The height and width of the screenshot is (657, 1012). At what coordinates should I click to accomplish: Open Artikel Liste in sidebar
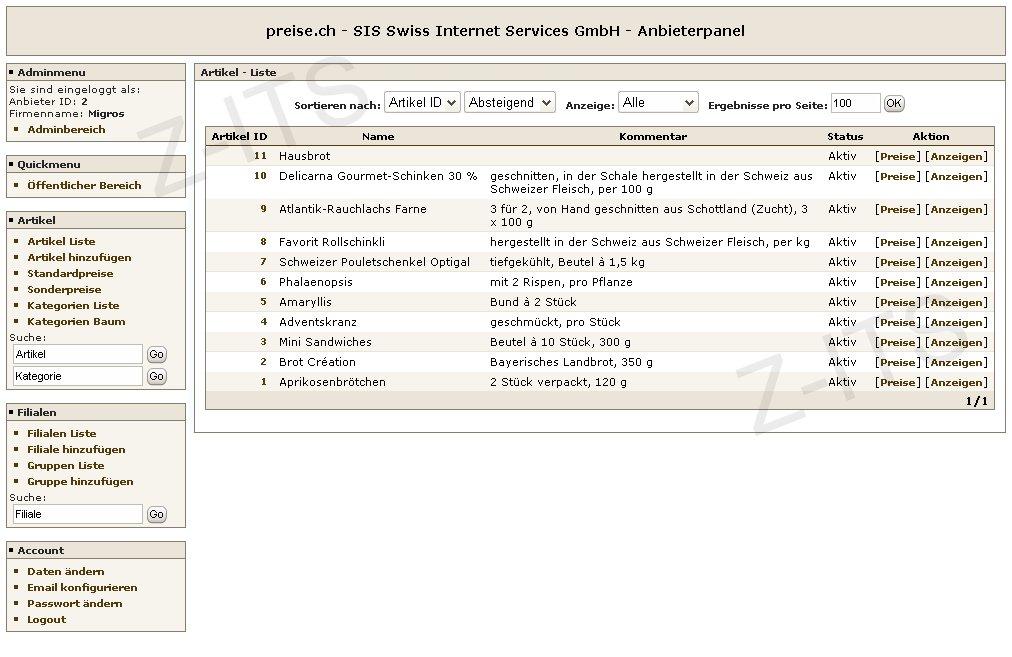click(61, 241)
